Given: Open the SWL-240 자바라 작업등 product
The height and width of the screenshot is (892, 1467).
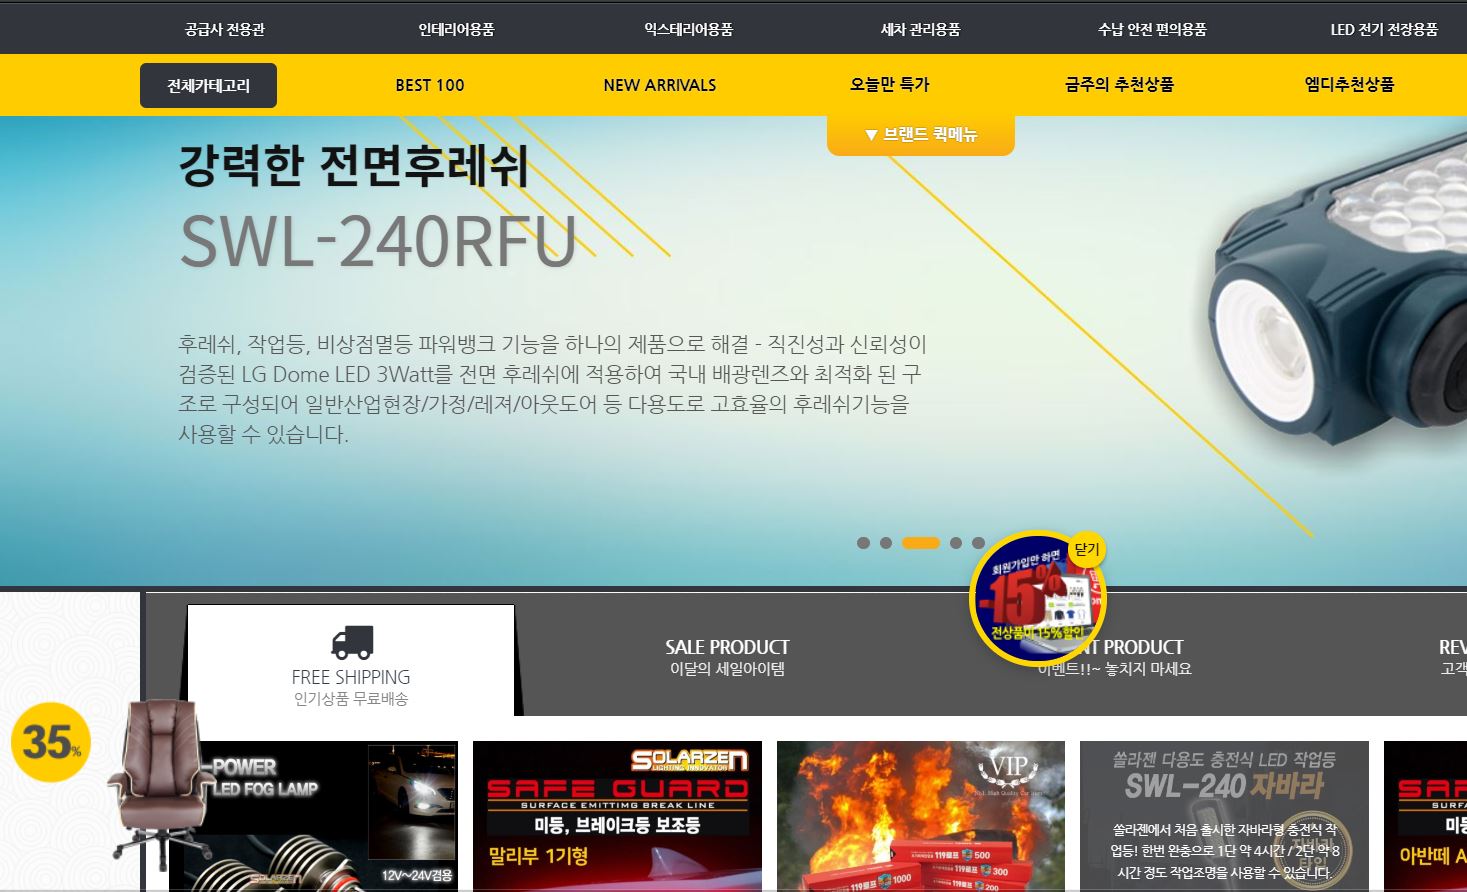Looking at the screenshot, I should point(1224,816).
